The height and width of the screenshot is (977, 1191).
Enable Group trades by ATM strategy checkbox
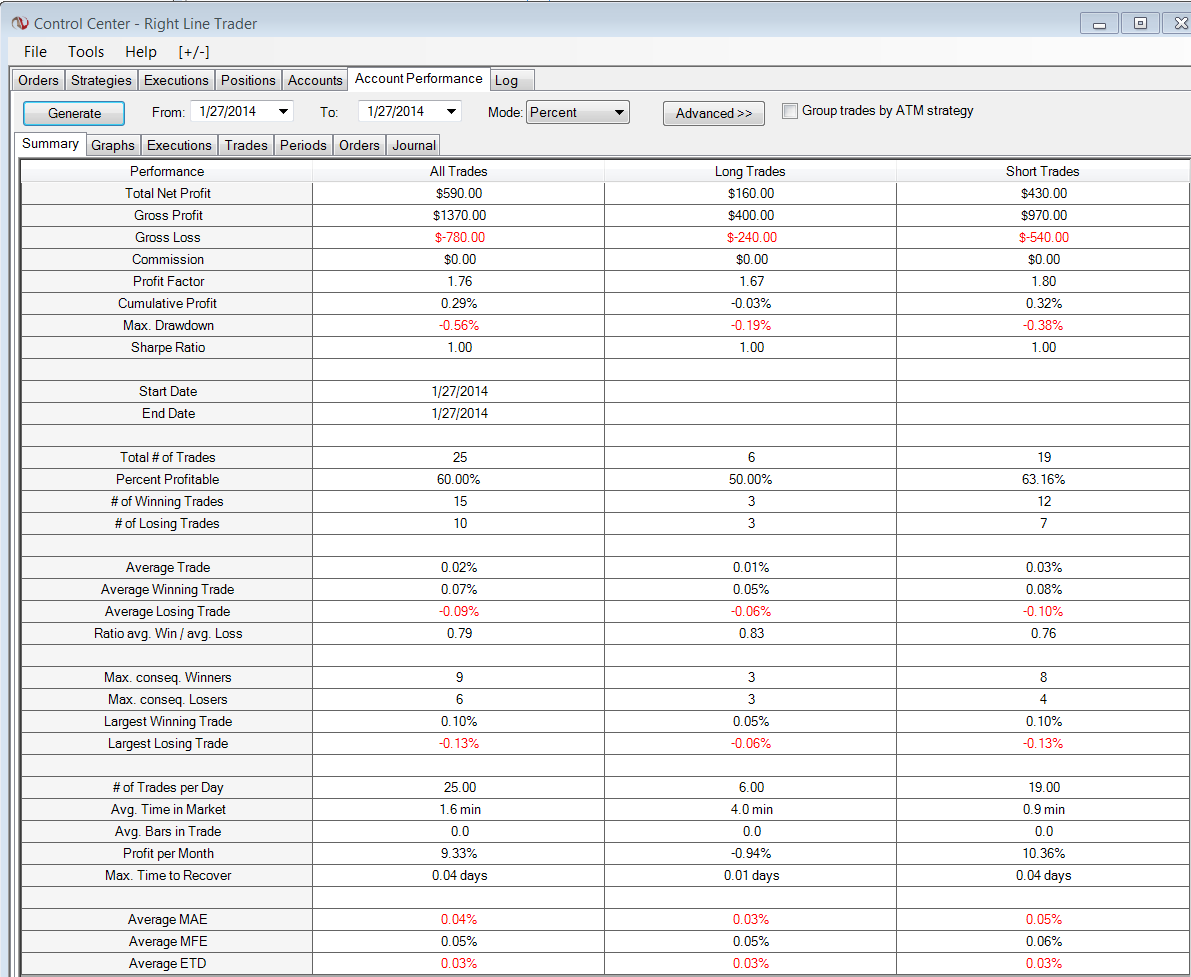(790, 111)
